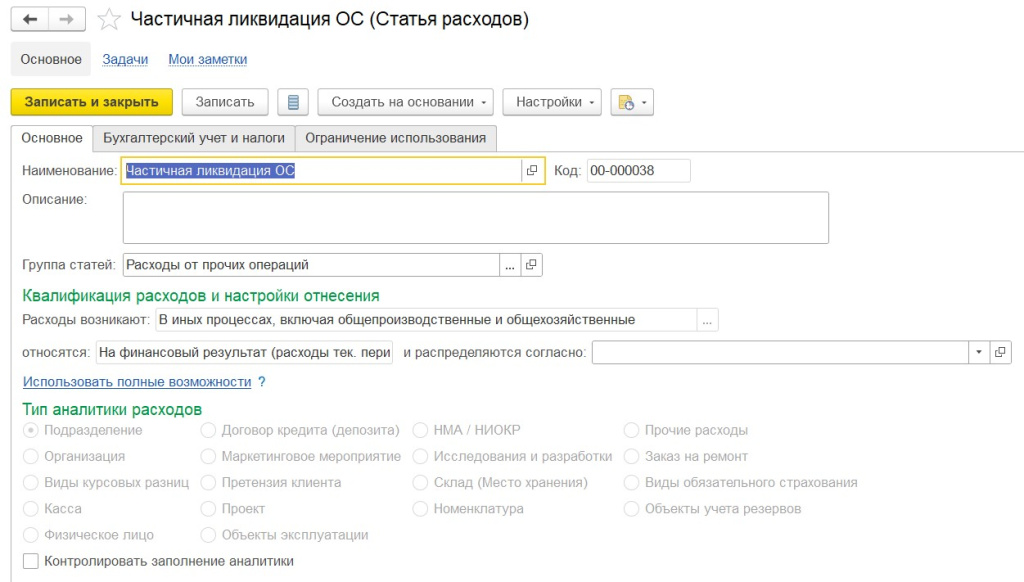Select Касса radio button
The height and width of the screenshot is (582, 1024).
pyautogui.click(x=31, y=509)
